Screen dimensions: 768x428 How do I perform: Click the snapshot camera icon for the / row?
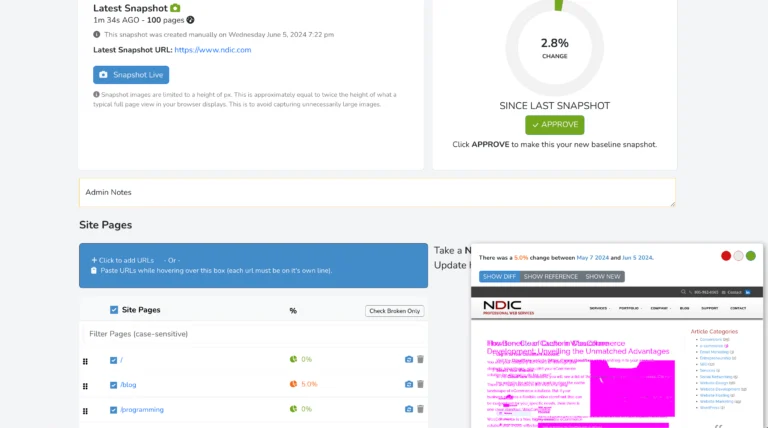point(408,359)
